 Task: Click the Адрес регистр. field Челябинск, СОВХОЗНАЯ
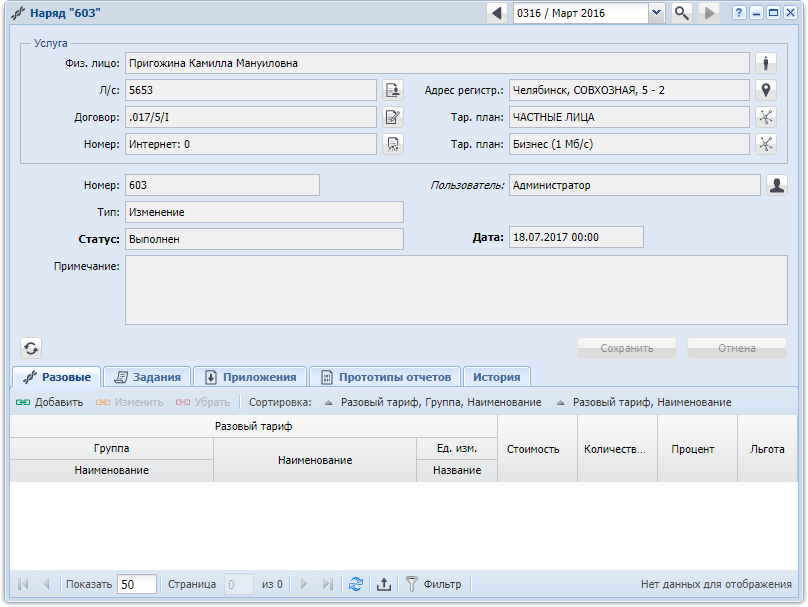click(629, 90)
